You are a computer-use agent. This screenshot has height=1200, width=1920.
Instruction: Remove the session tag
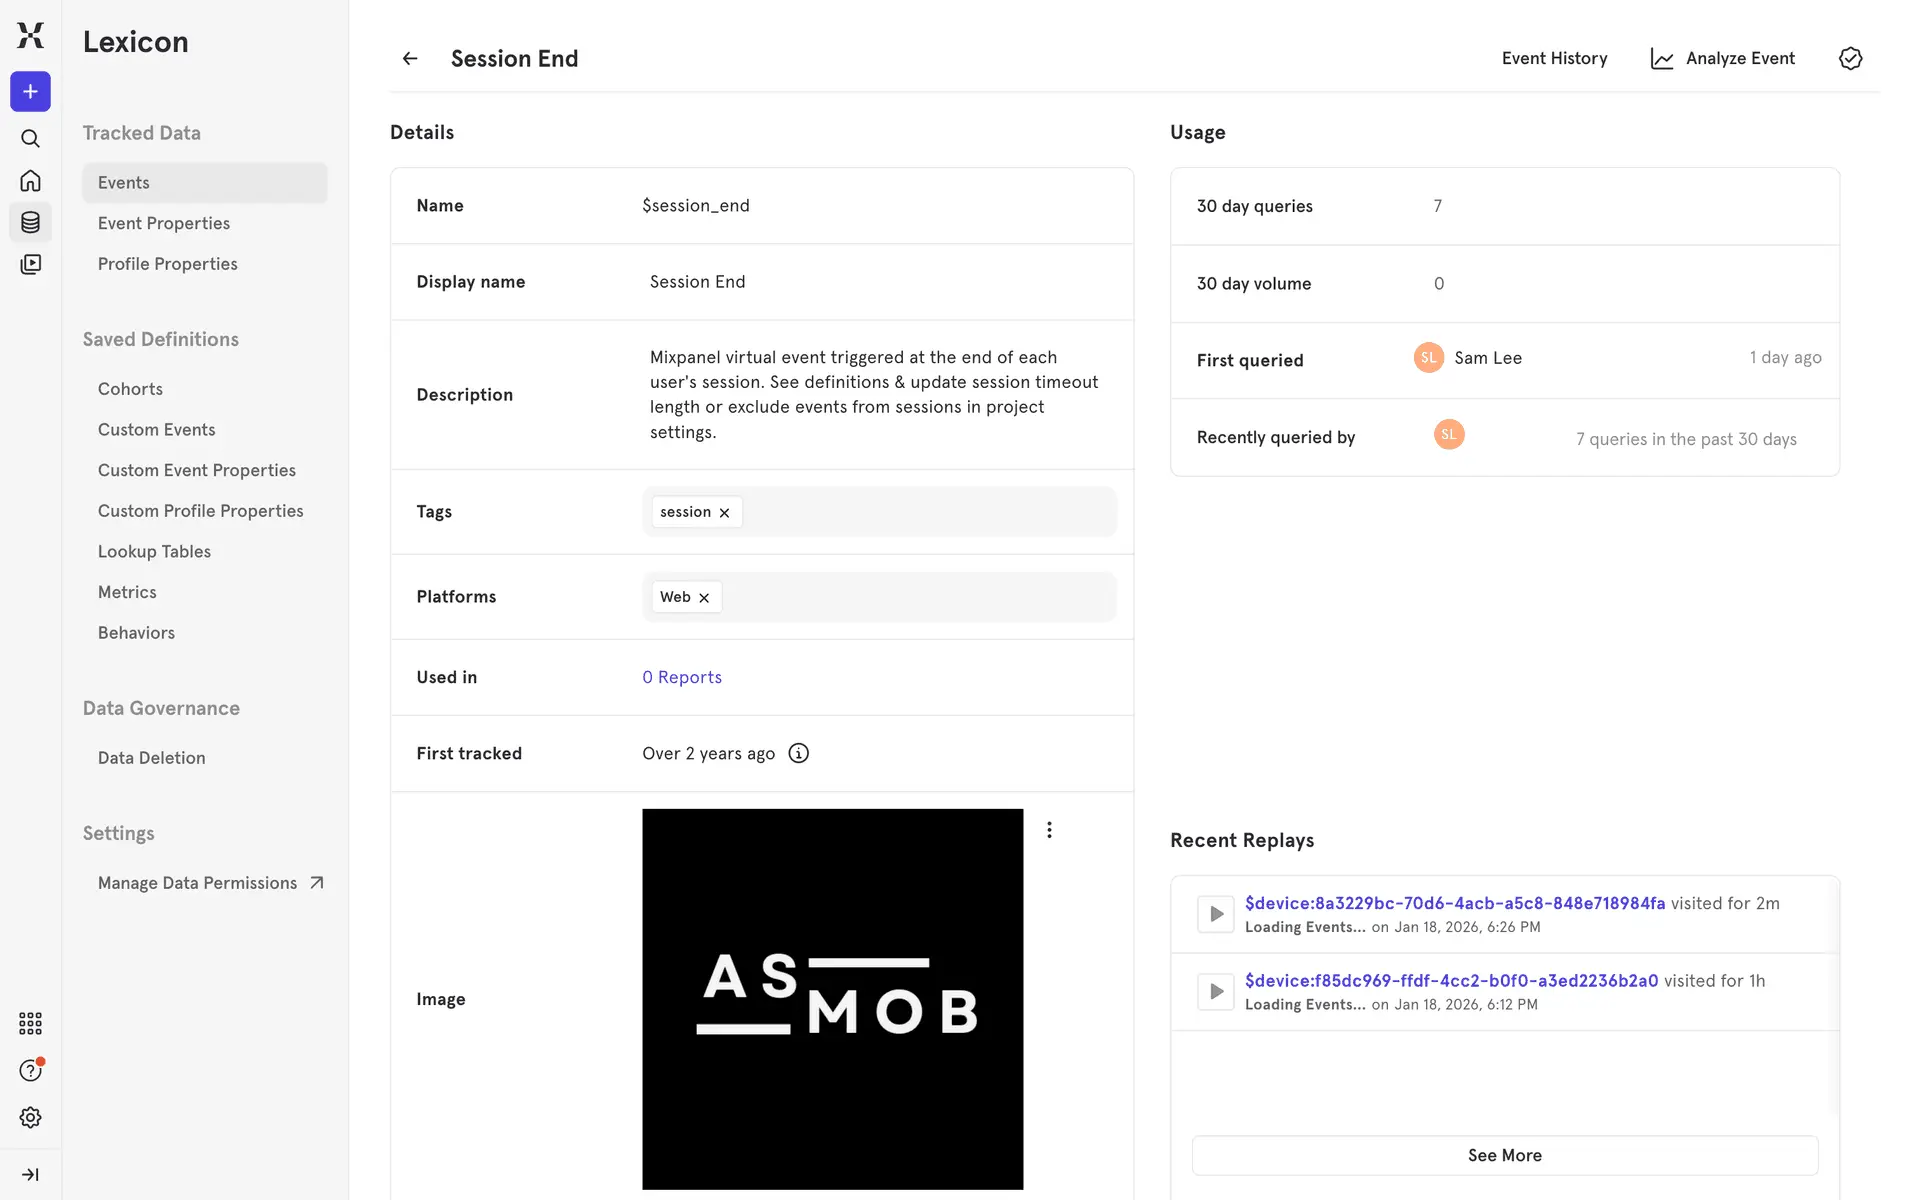tap(725, 513)
